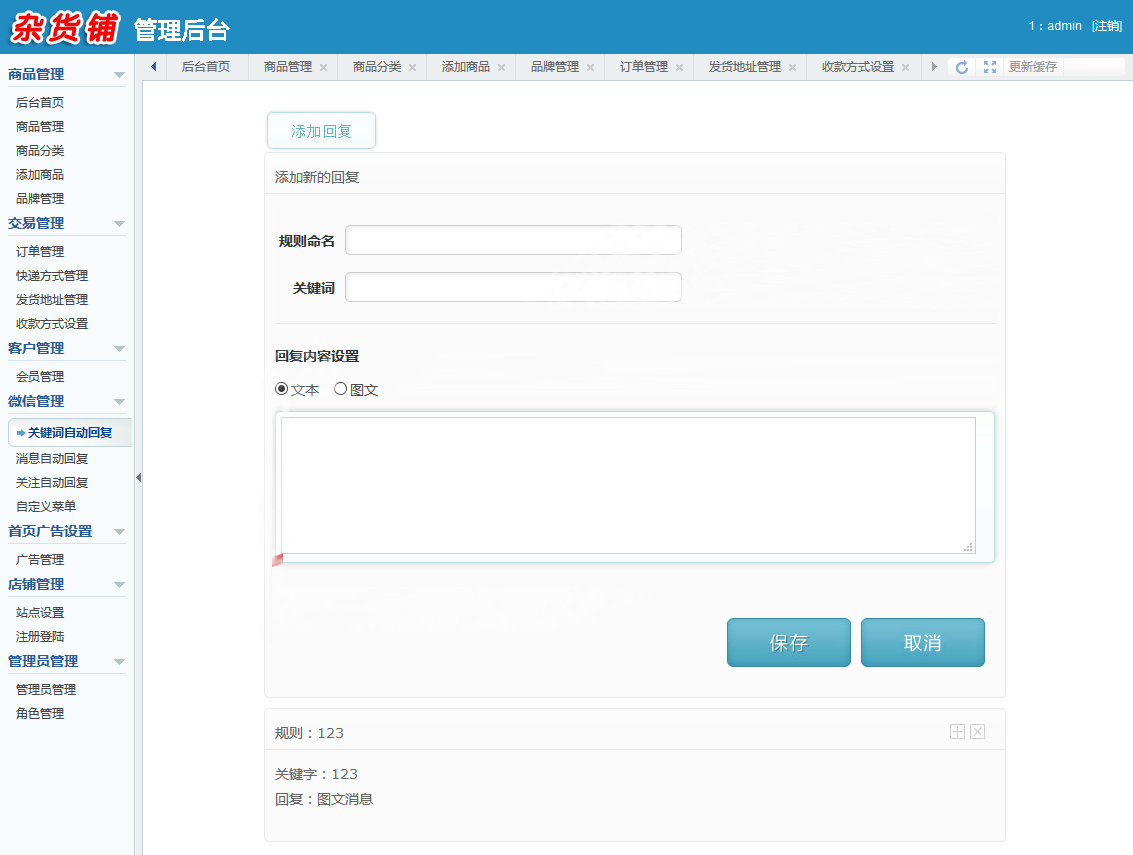
Task: Click the refresh icon in tab bar
Action: (962, 67)
